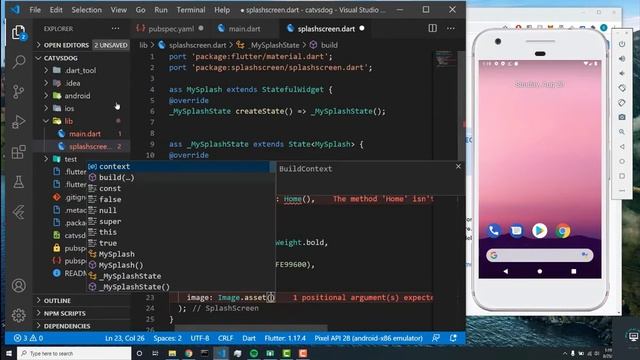Open the Accounts icon in activity bar
This screenshot has width=640, height=360.
tap(18, 285)
